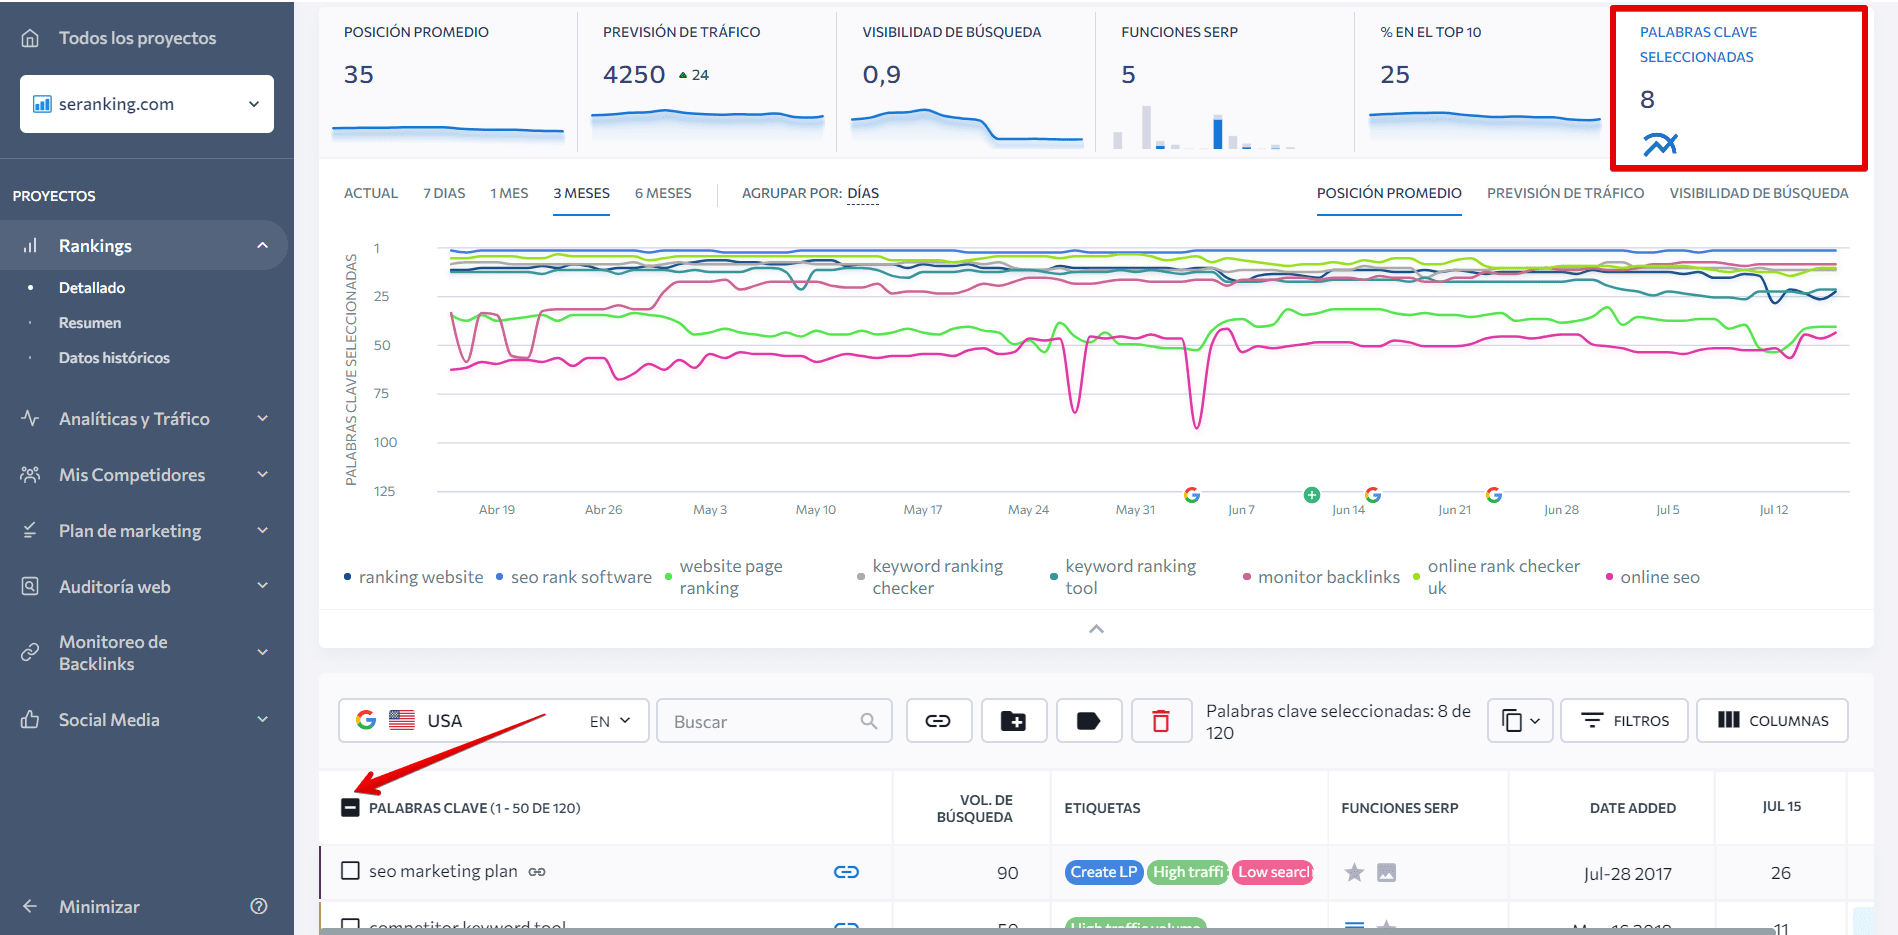Open the copy keywords dropdown button
The height and width of the screenshot is (935, 1898).
pyautogui.click(x=1520, y=721)
